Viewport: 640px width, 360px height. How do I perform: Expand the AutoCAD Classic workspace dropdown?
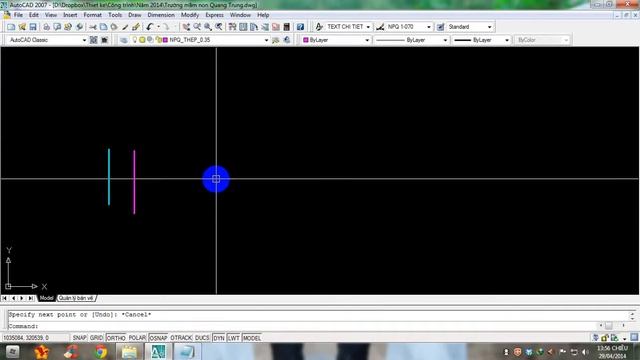point(84,40)
